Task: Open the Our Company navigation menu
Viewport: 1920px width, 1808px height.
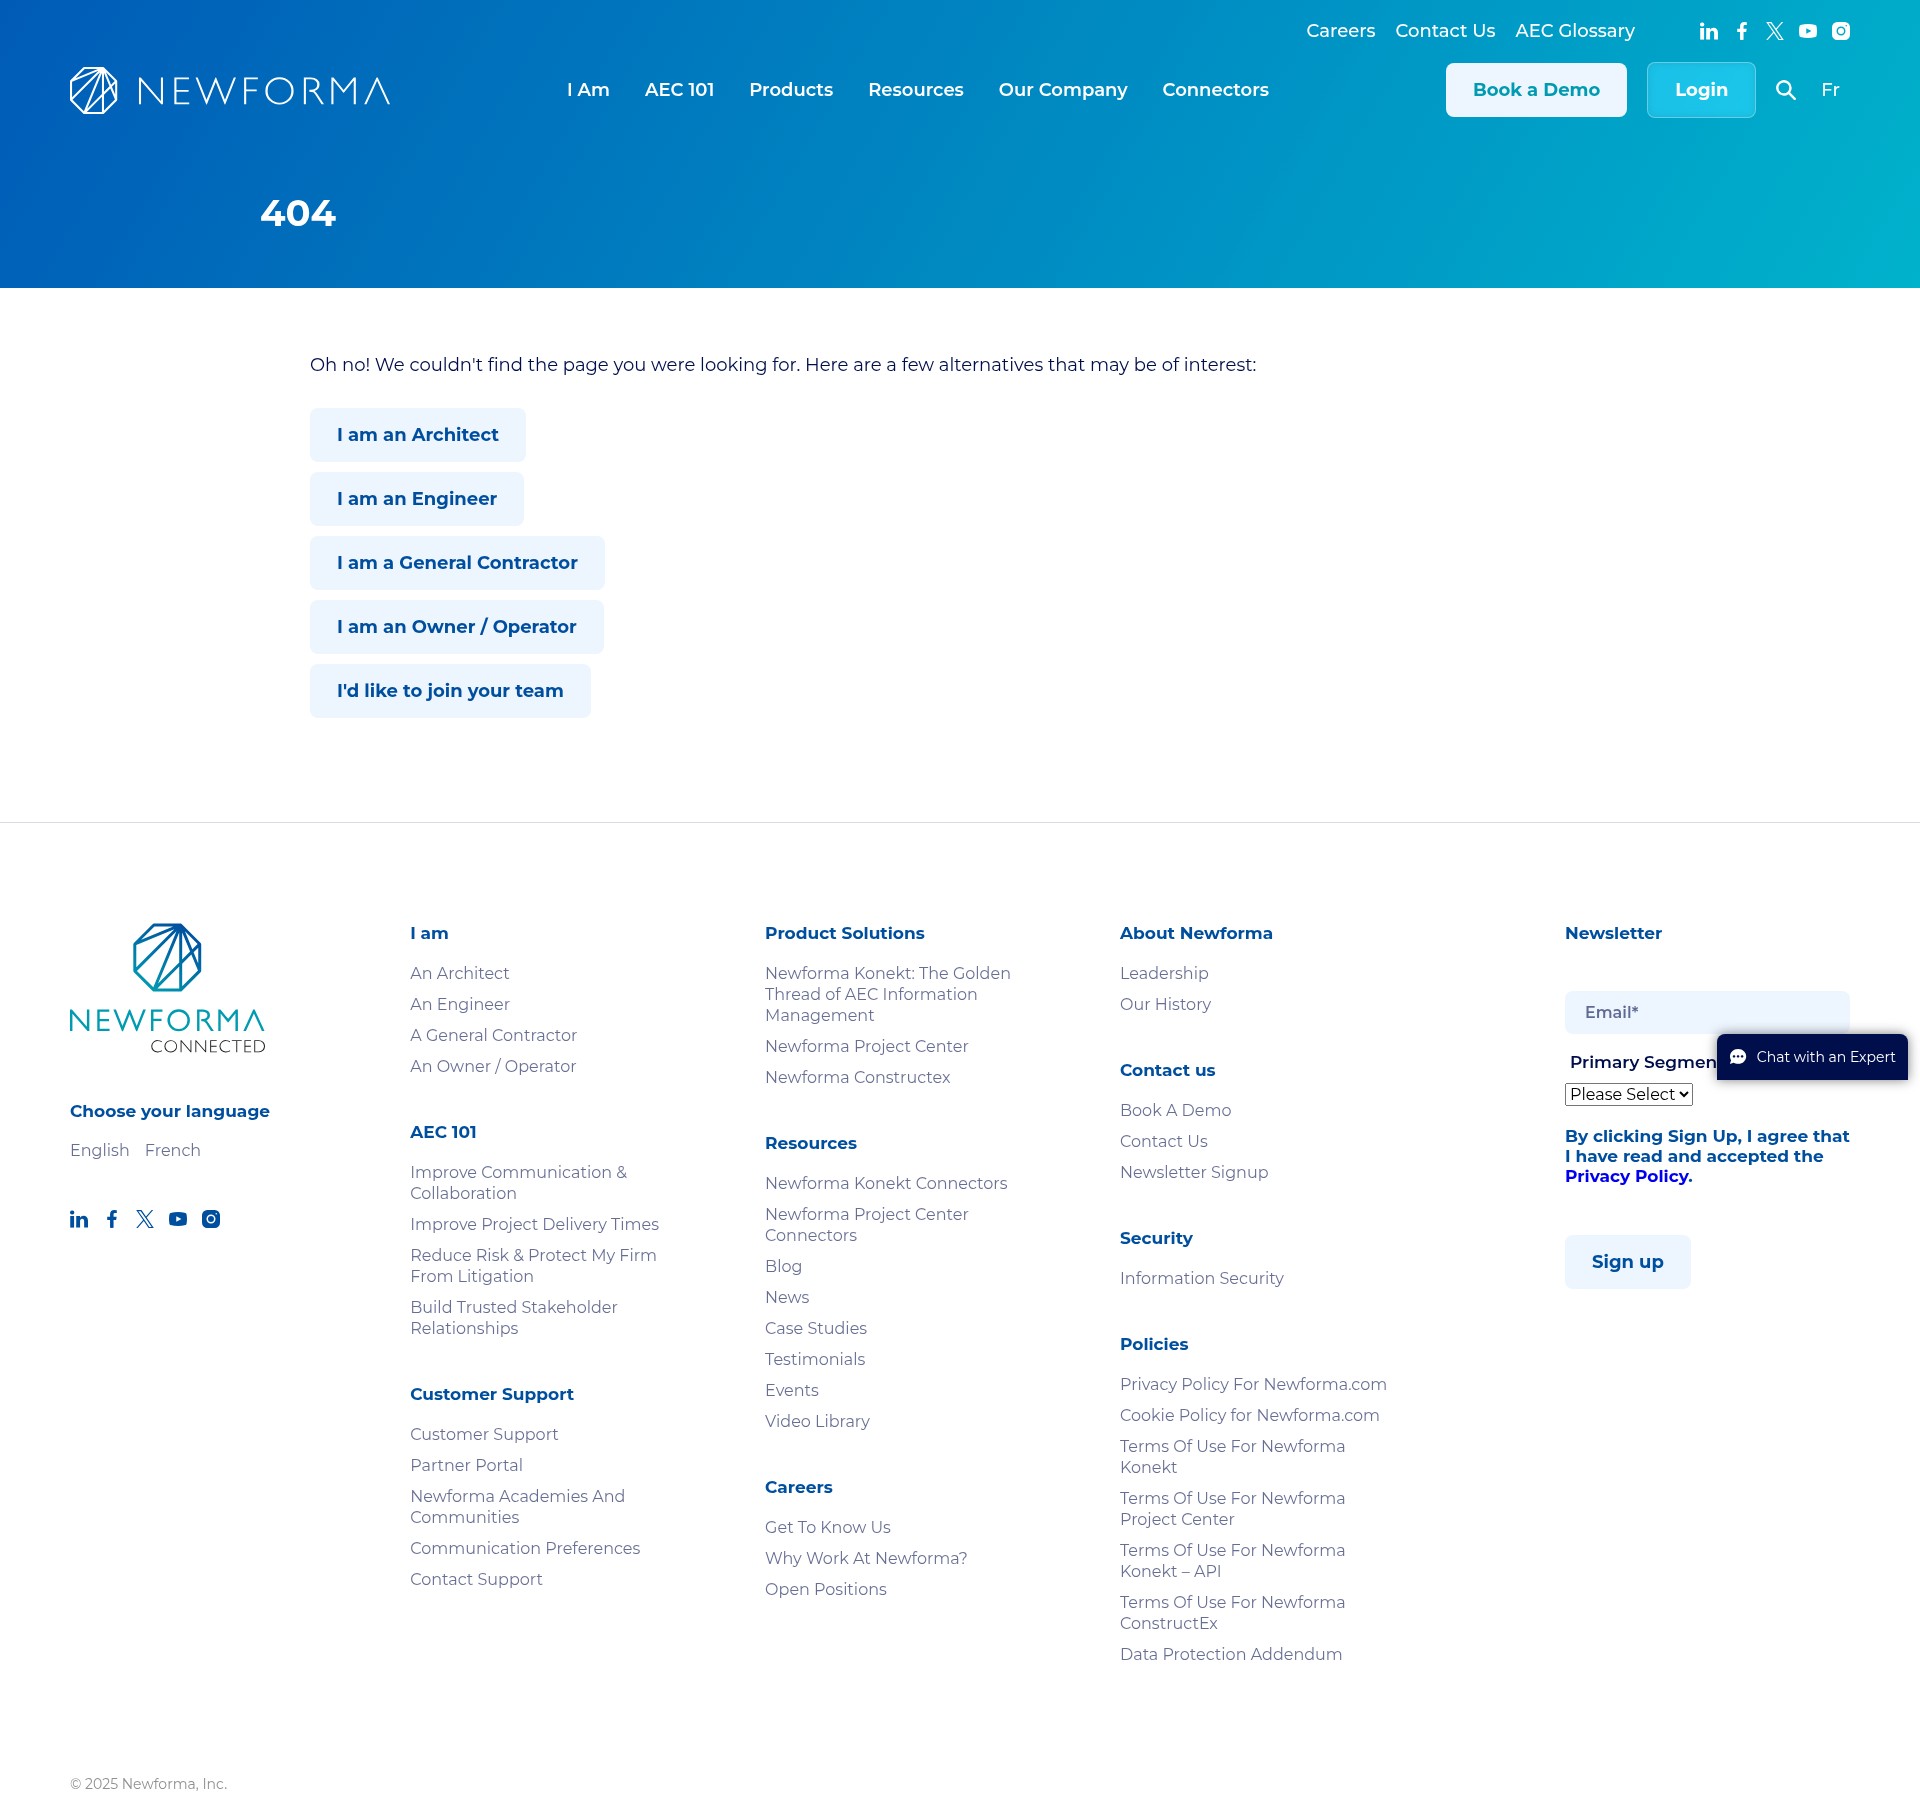Action: tap(1063, 90)
